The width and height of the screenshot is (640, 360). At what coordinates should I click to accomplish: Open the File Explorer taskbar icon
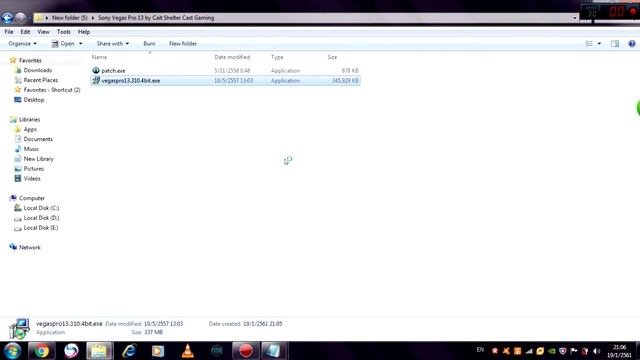coord(99,351)
